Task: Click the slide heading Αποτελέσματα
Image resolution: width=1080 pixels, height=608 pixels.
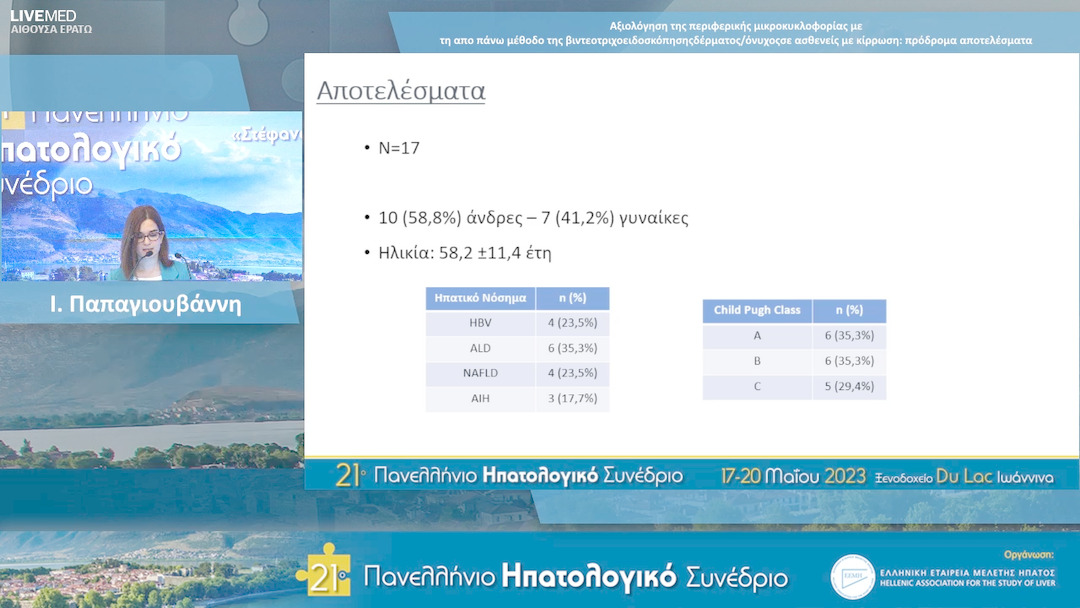Action: (401, 91)
